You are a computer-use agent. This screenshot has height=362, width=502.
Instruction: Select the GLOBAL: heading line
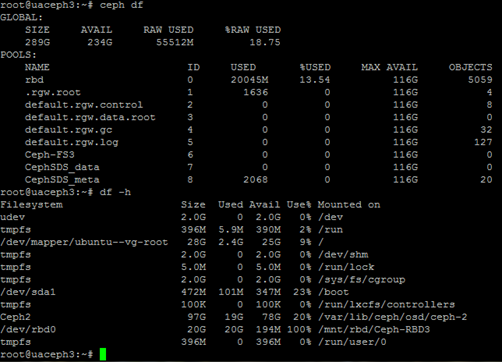pos(22,17)
